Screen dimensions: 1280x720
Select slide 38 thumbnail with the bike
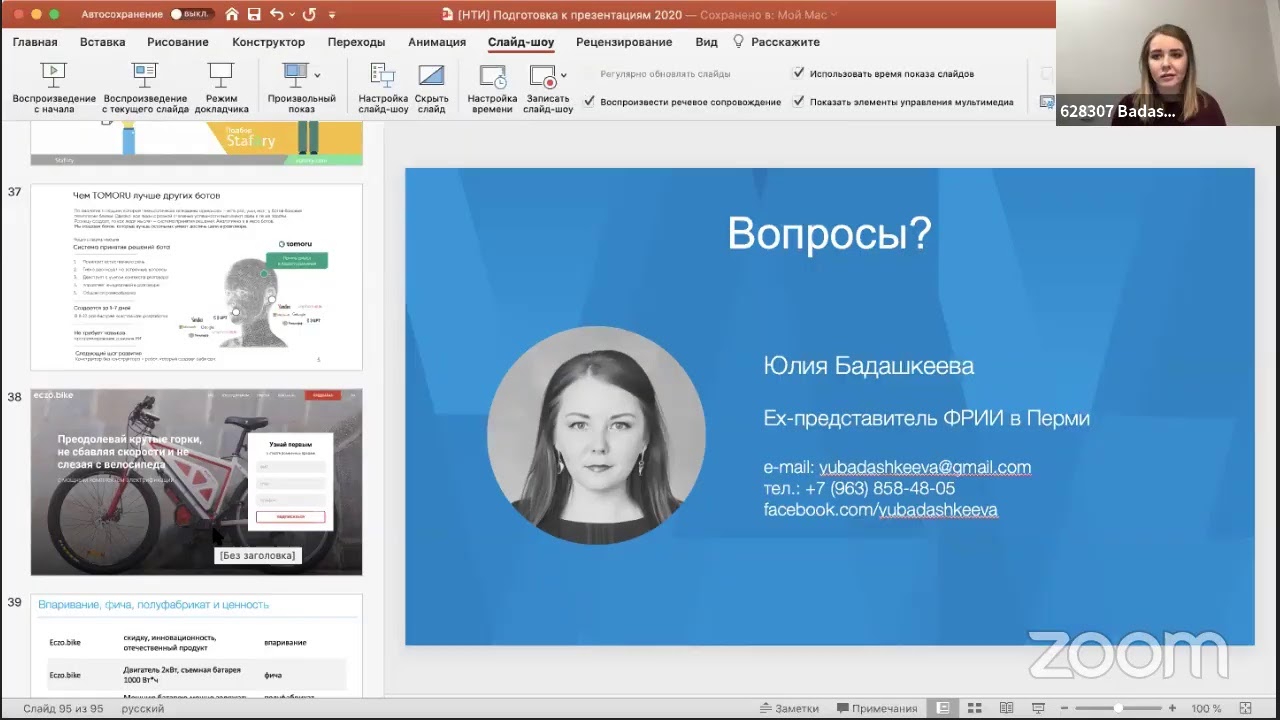[196, 482]
